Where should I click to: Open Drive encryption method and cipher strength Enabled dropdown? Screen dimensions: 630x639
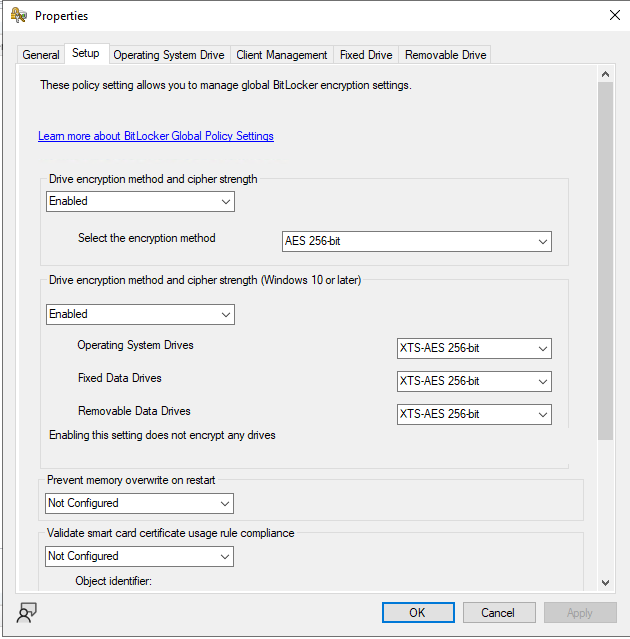(x=140, y=201)
